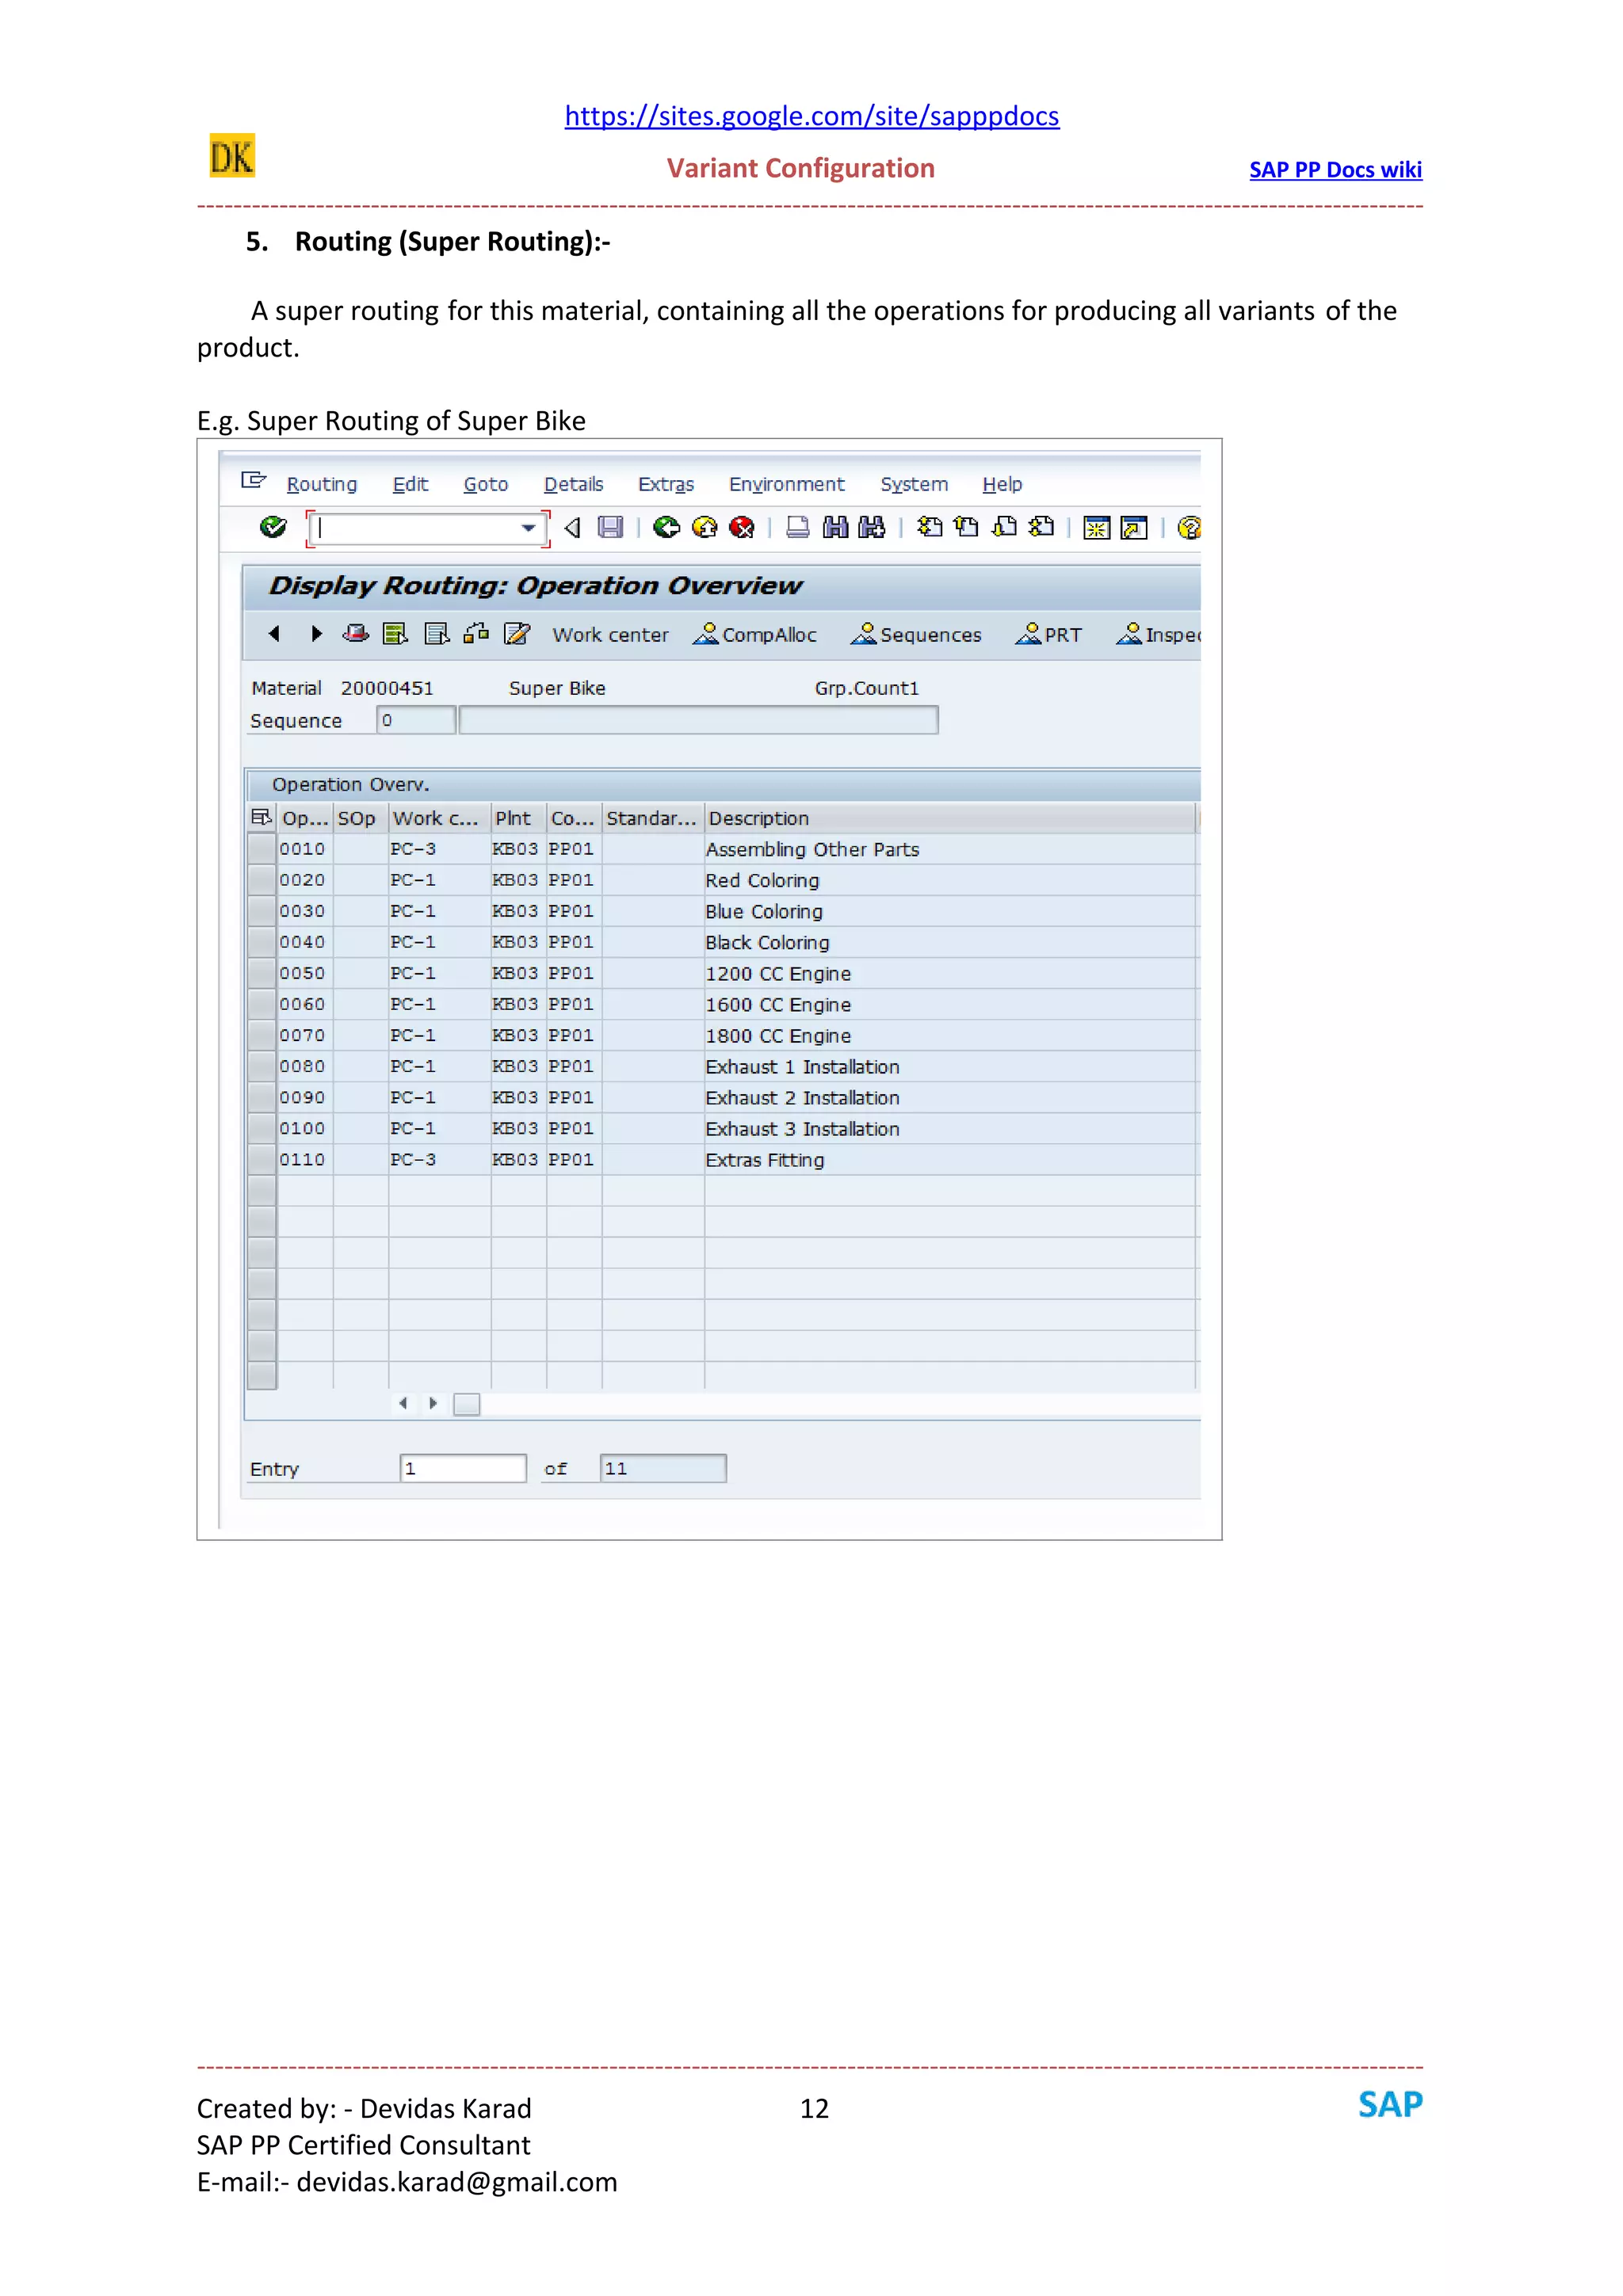Select row for operation 0010
This screenshot has width=1623, height=2296.
262,849
